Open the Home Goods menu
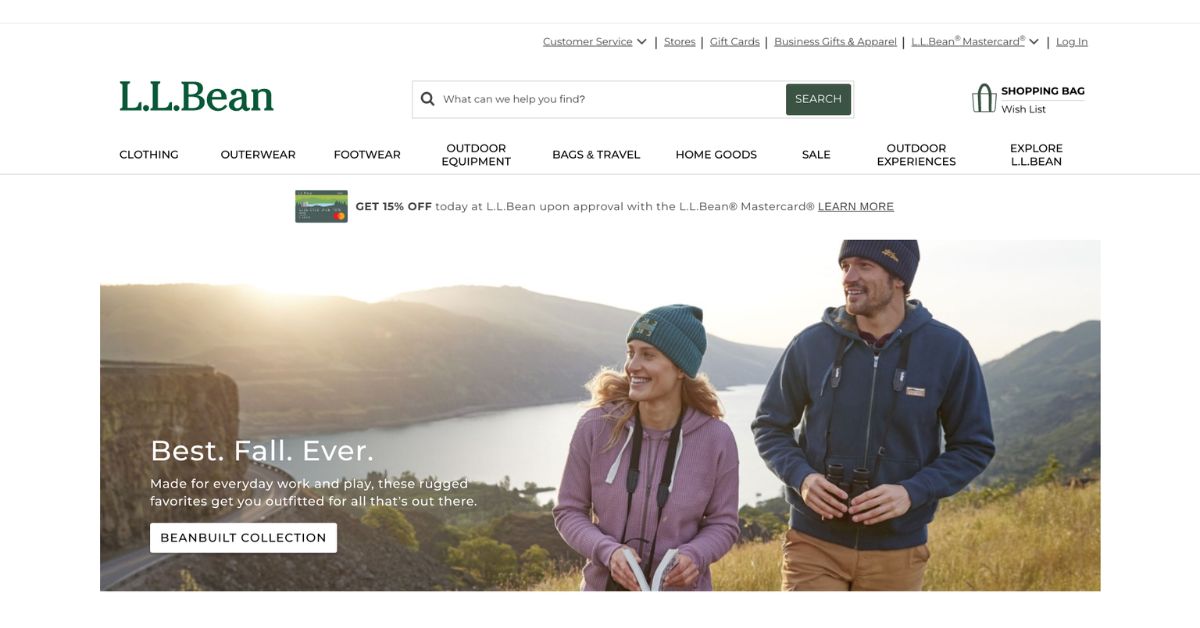 (x=716, y=155)
